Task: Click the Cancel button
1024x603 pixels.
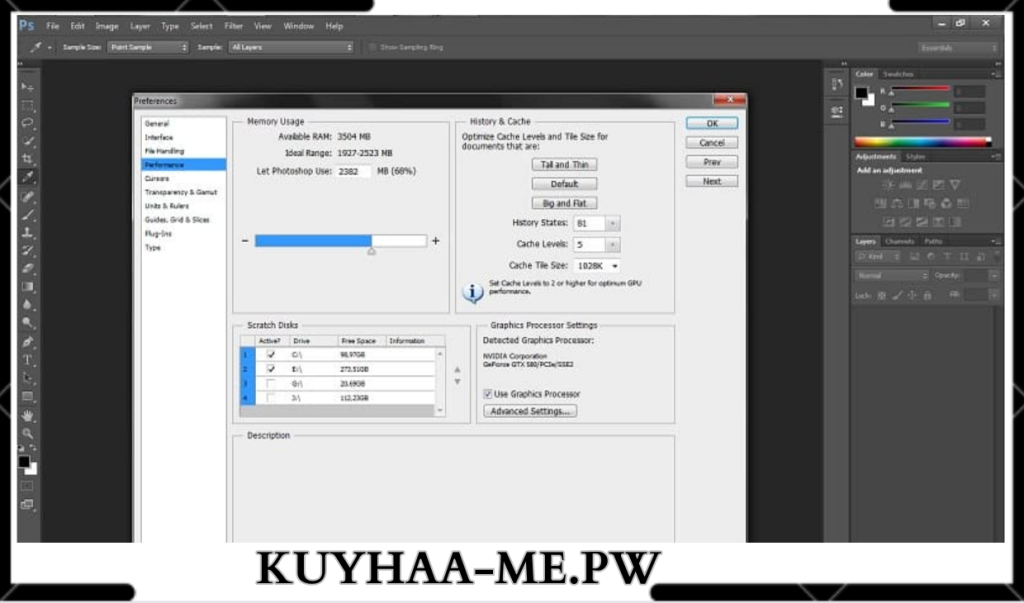Action: tap(712, 142)
